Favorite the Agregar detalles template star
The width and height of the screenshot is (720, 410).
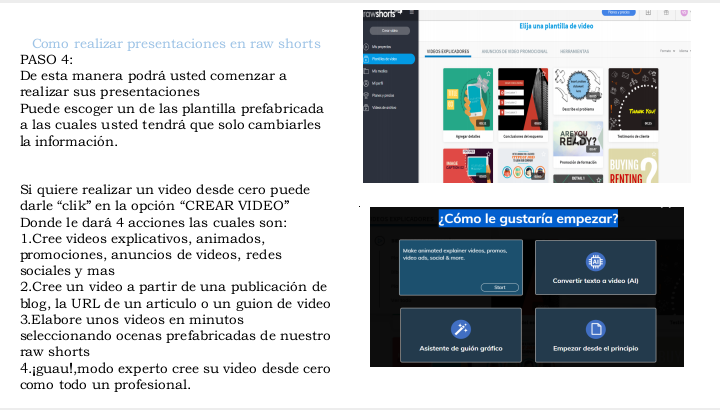pos(489,73)
